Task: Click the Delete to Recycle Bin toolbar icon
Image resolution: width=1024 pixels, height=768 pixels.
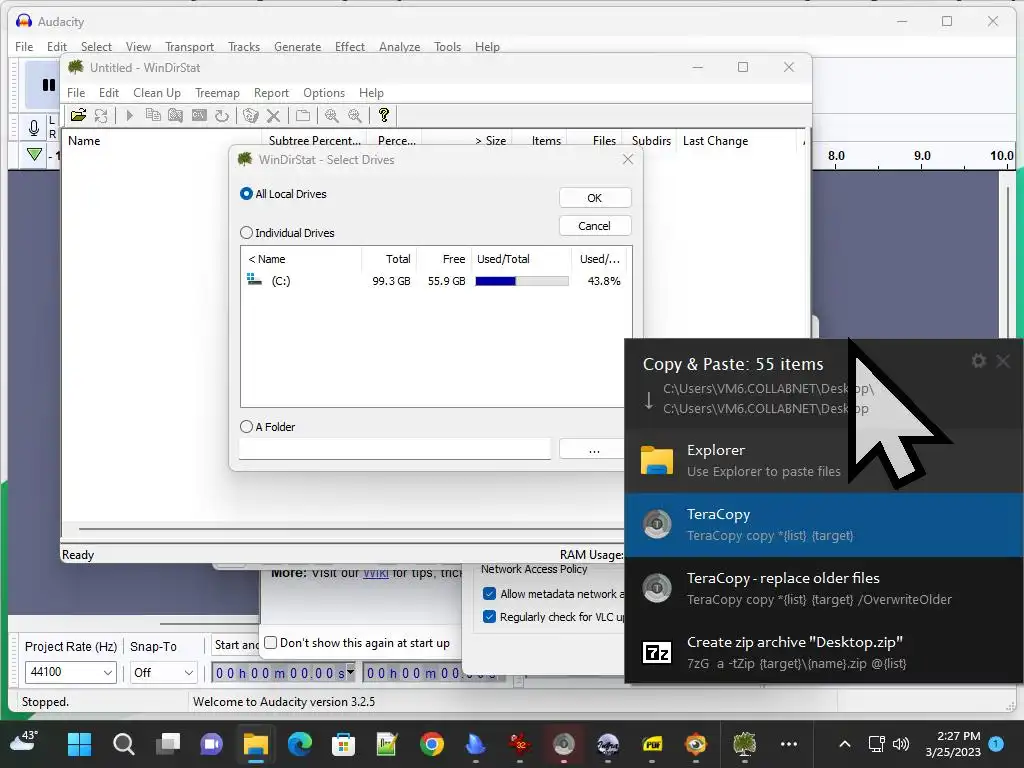Action: pos(251,116)
